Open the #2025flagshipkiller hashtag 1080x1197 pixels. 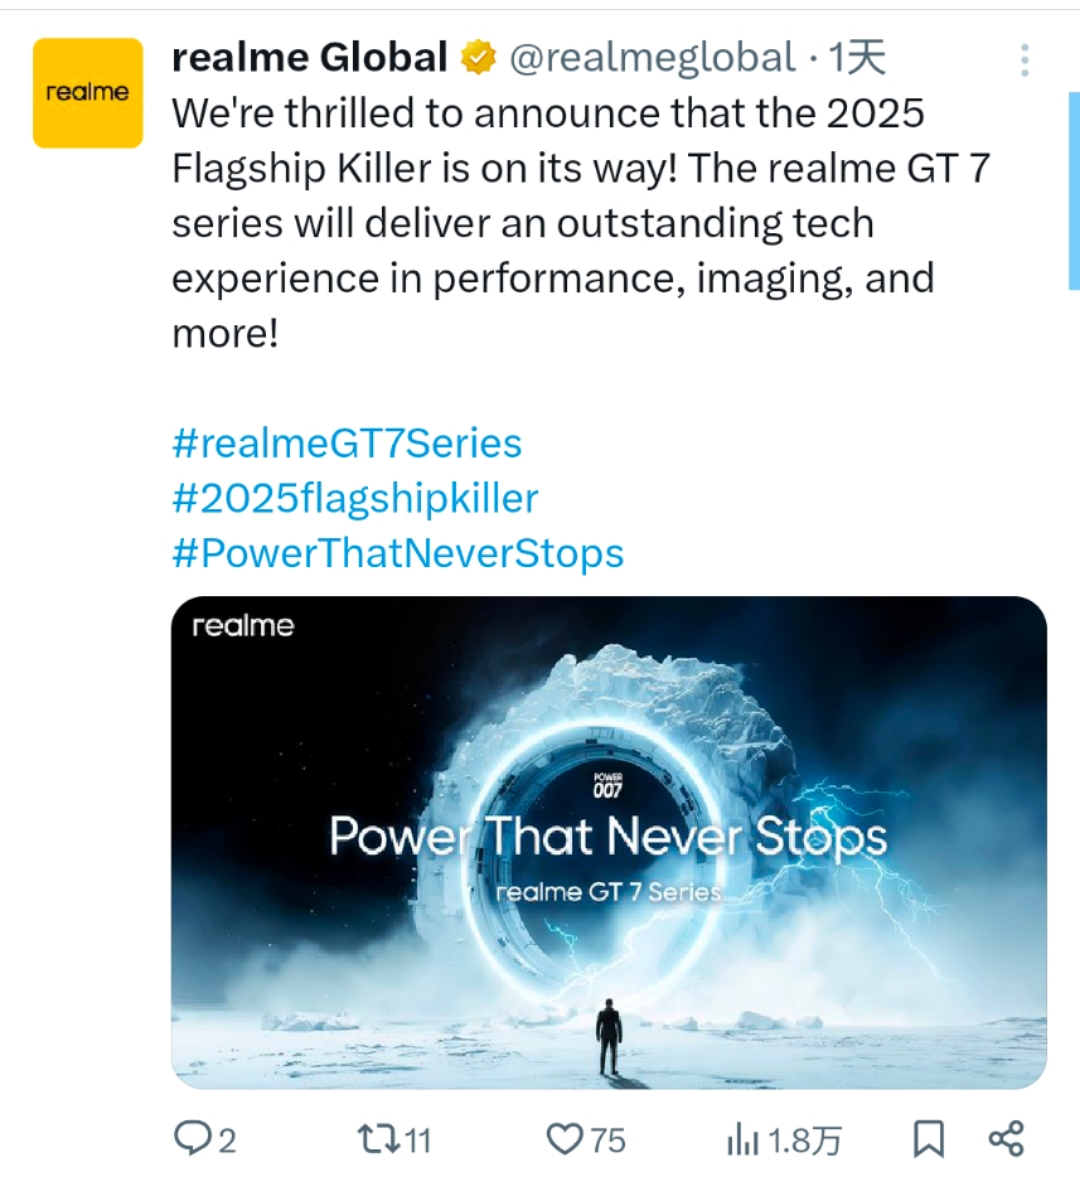pos(356,498)
